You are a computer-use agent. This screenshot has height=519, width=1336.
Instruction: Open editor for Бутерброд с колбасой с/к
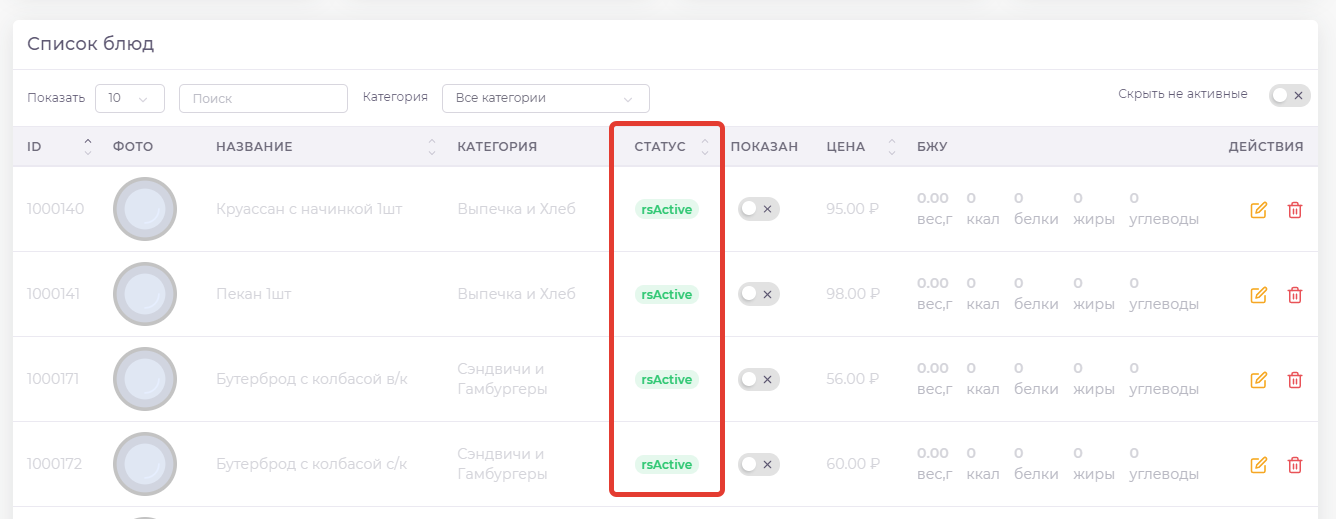(x=1258, y=465)
